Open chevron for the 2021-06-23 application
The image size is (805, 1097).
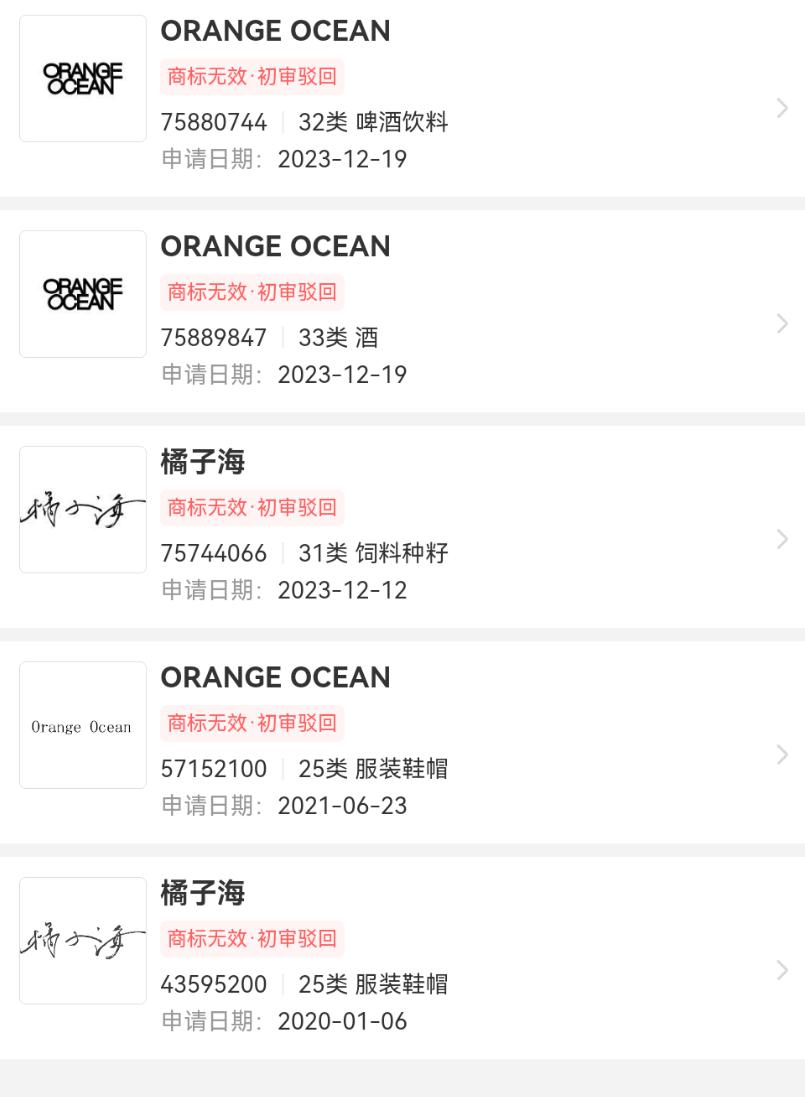(782, 755)
